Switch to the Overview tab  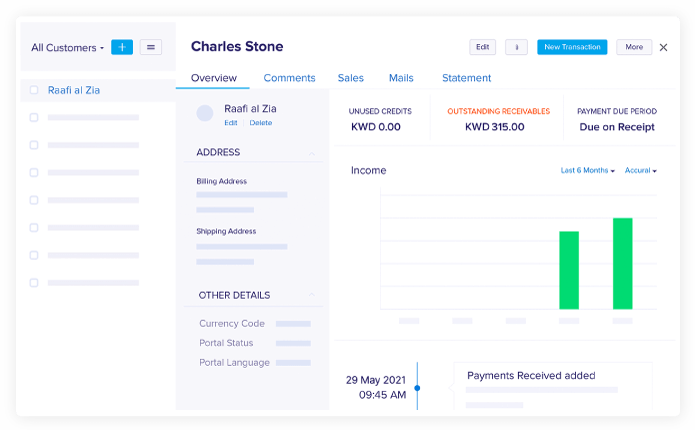[214, 78]
